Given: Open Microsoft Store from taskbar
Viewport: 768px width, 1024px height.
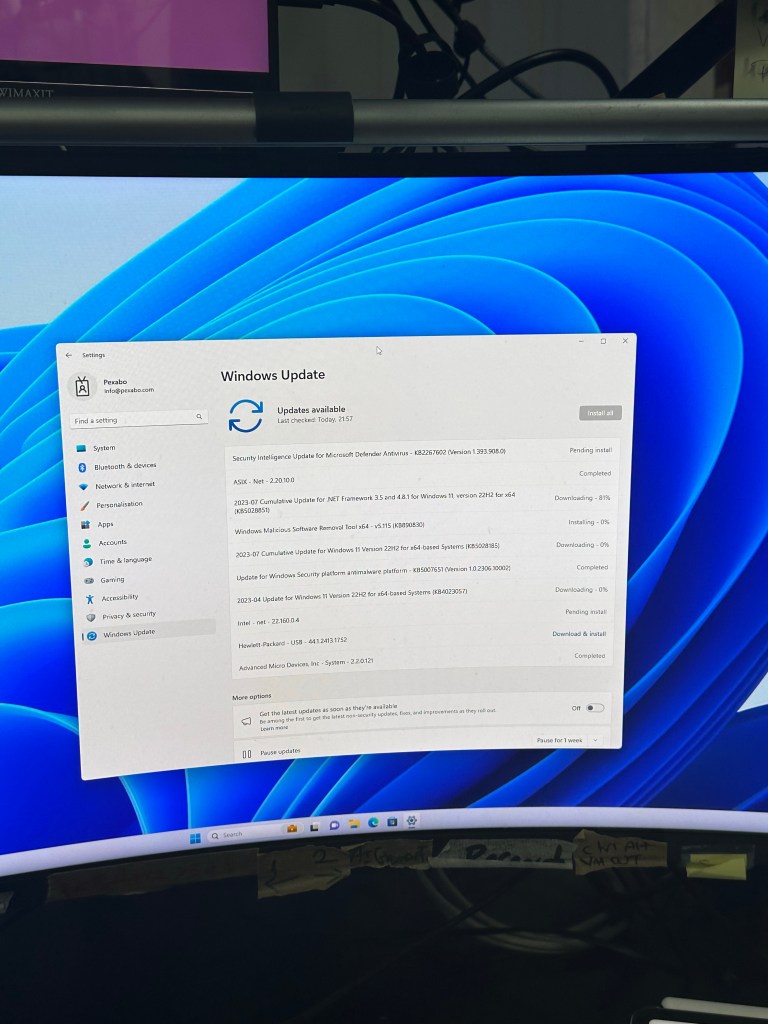Looking at the screenshot, I should click(x=392, y=822).
